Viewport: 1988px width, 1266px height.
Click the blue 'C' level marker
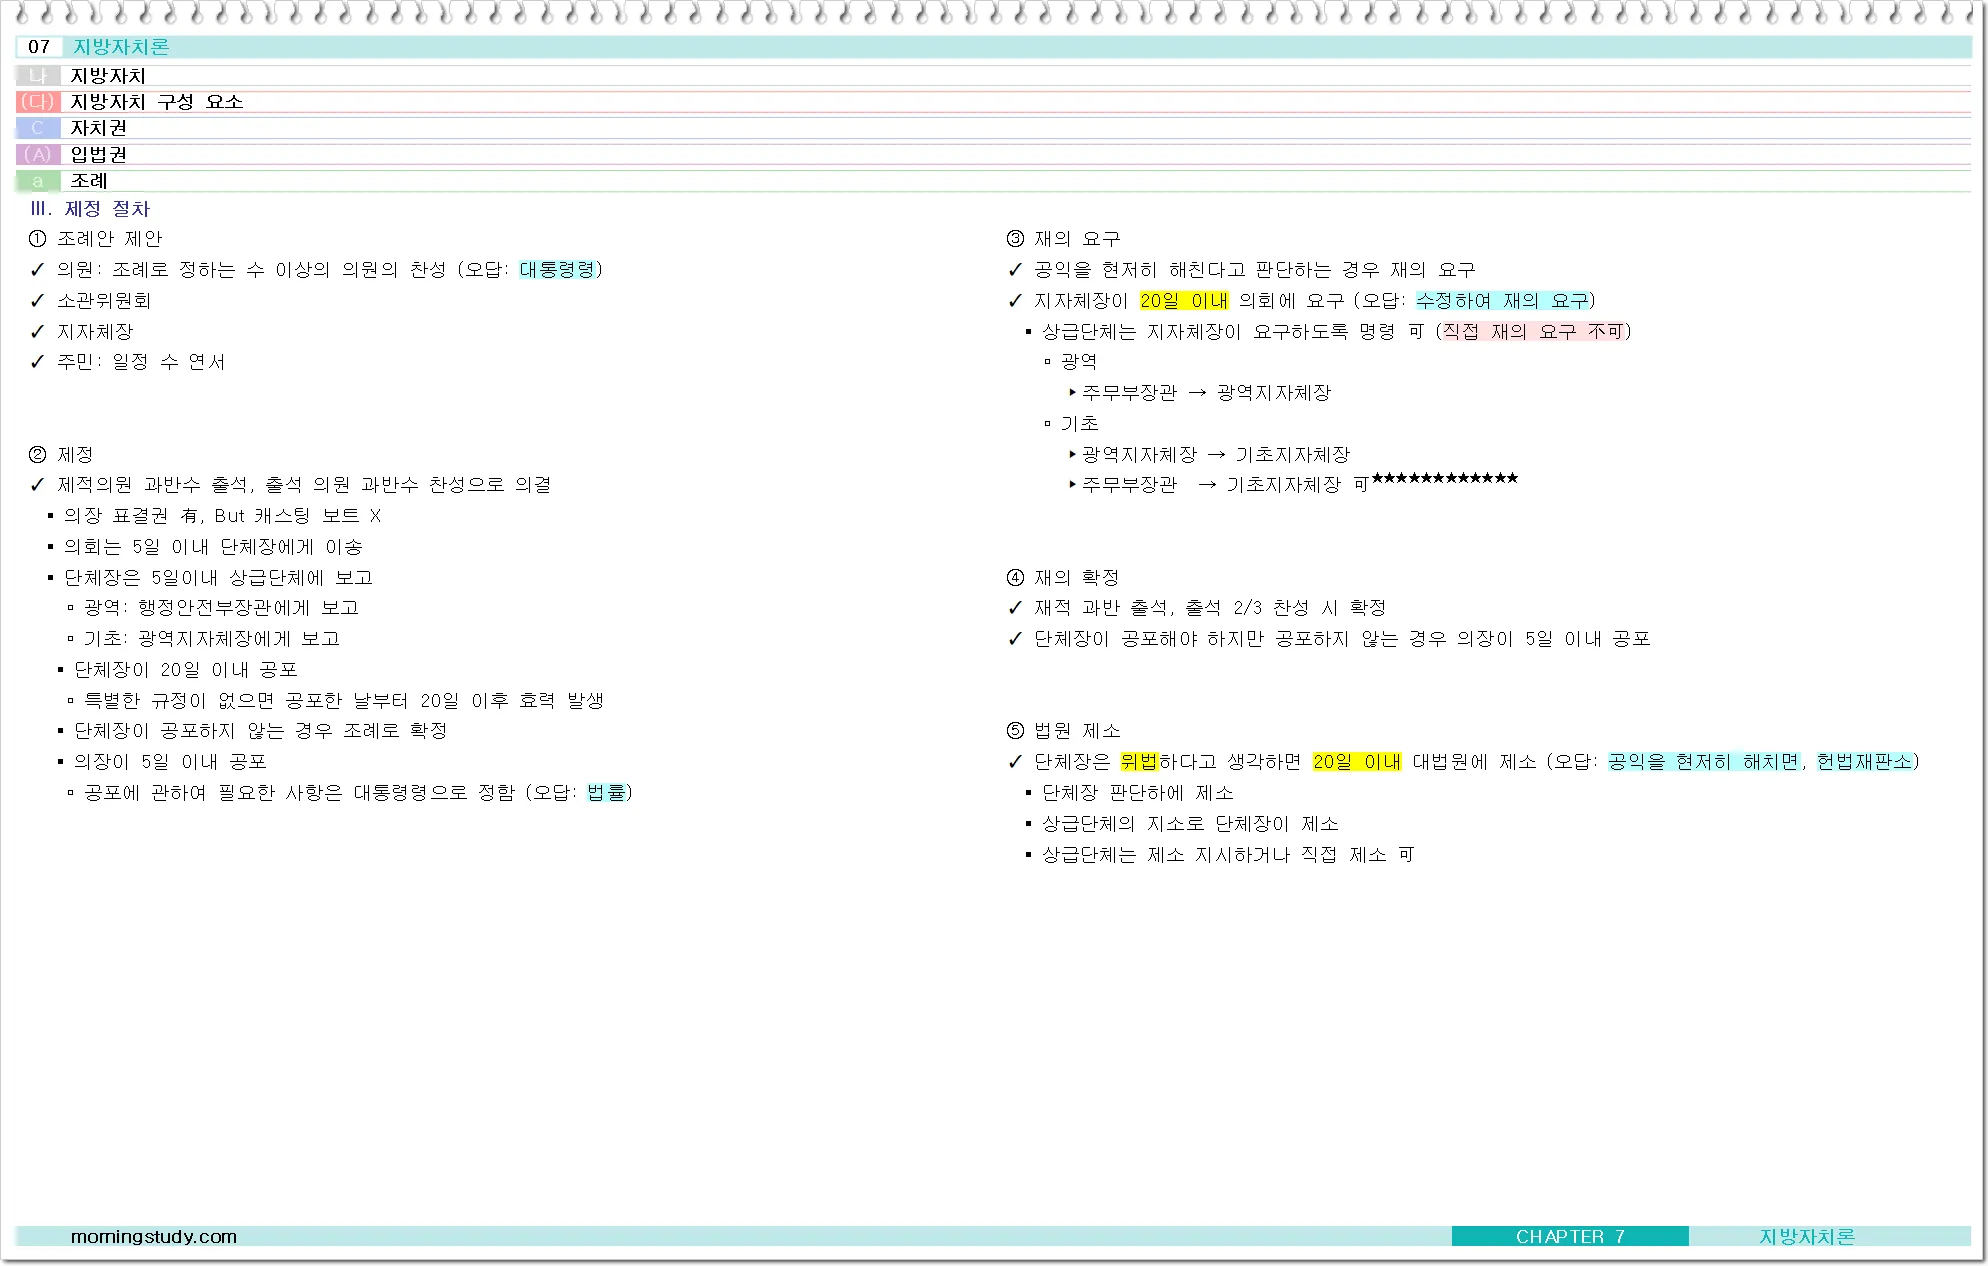(x=38, y=128)
